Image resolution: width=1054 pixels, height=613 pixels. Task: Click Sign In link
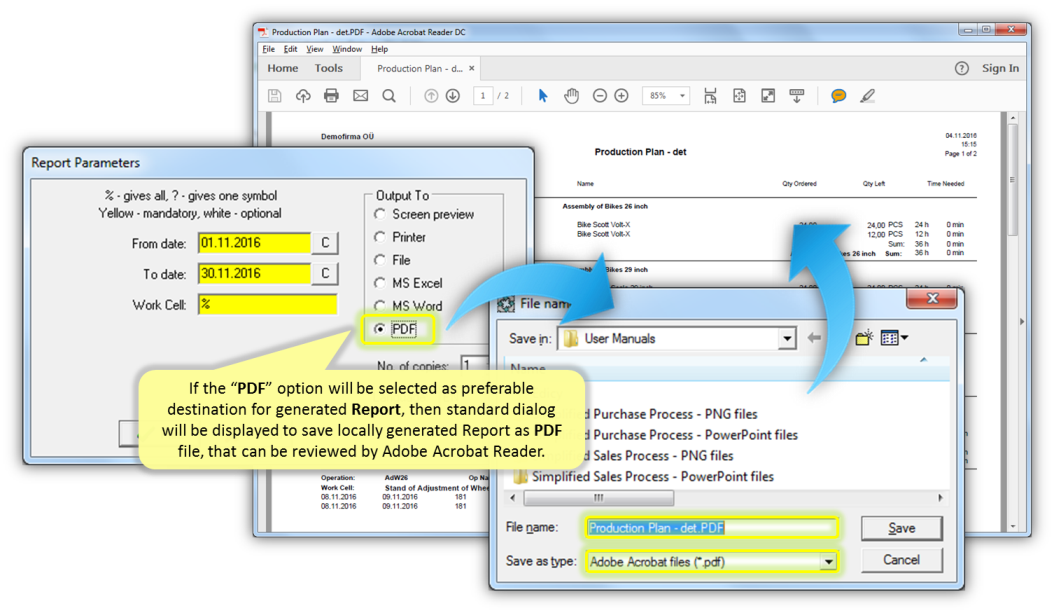(x=1000, y=68)
